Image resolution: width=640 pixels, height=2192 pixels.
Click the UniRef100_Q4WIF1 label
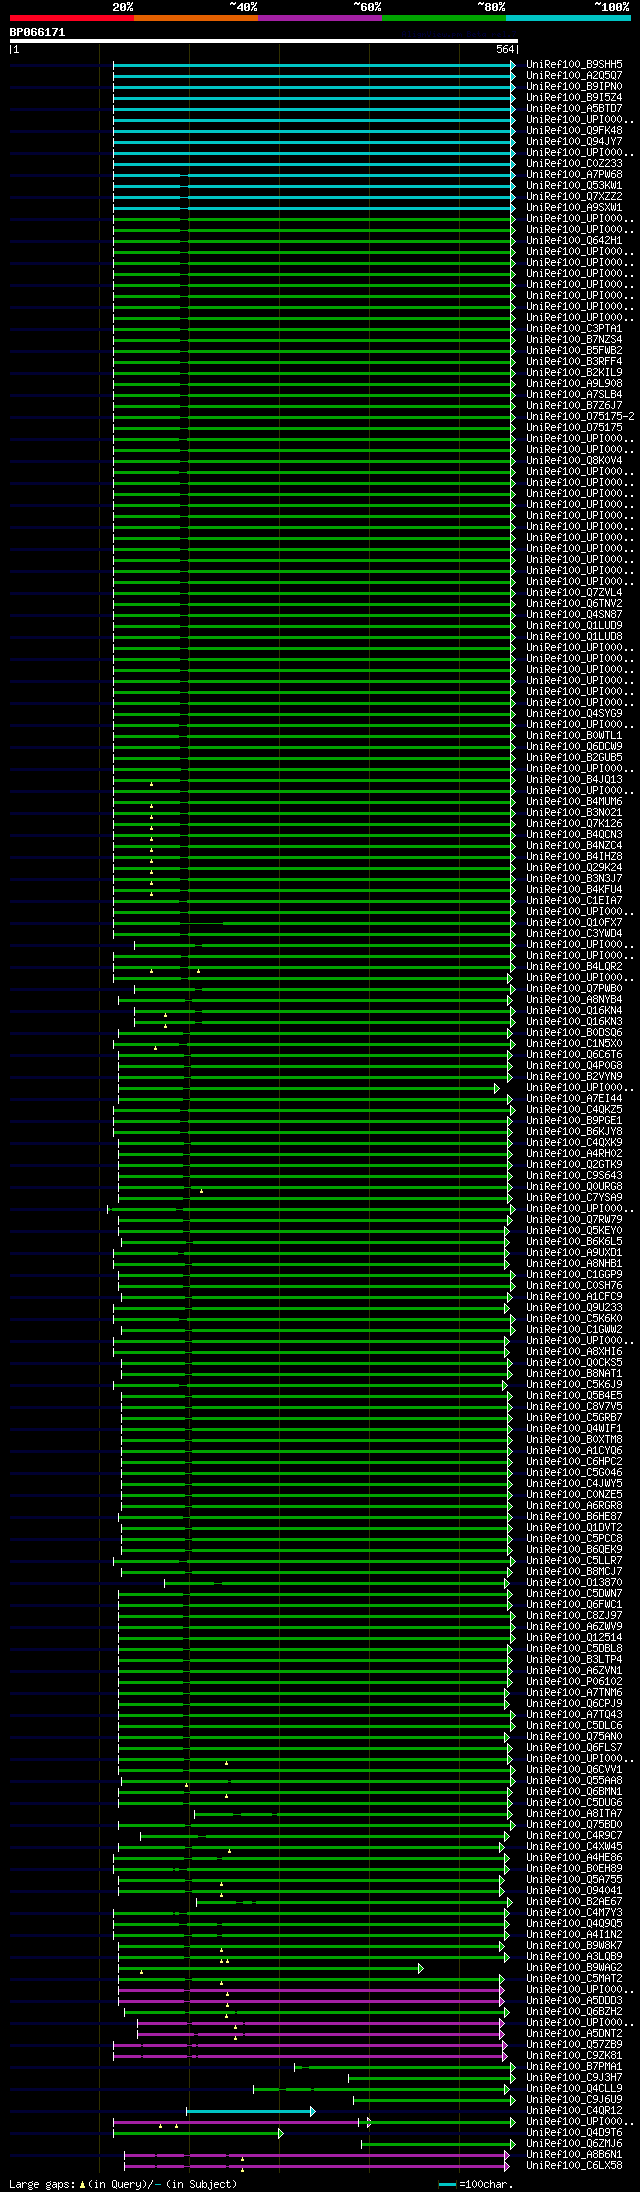tap(574, 1429)
